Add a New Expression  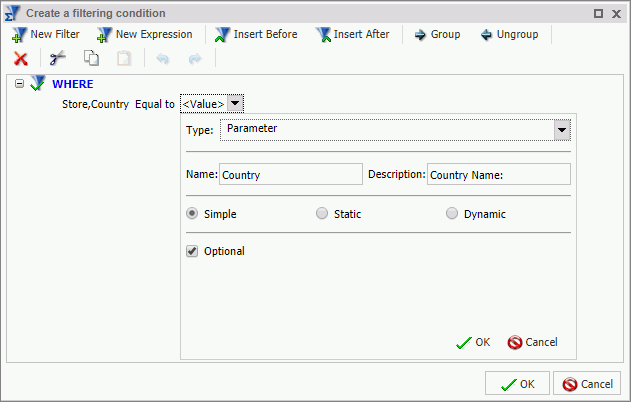pyautogui.click(x=145, y=35)
